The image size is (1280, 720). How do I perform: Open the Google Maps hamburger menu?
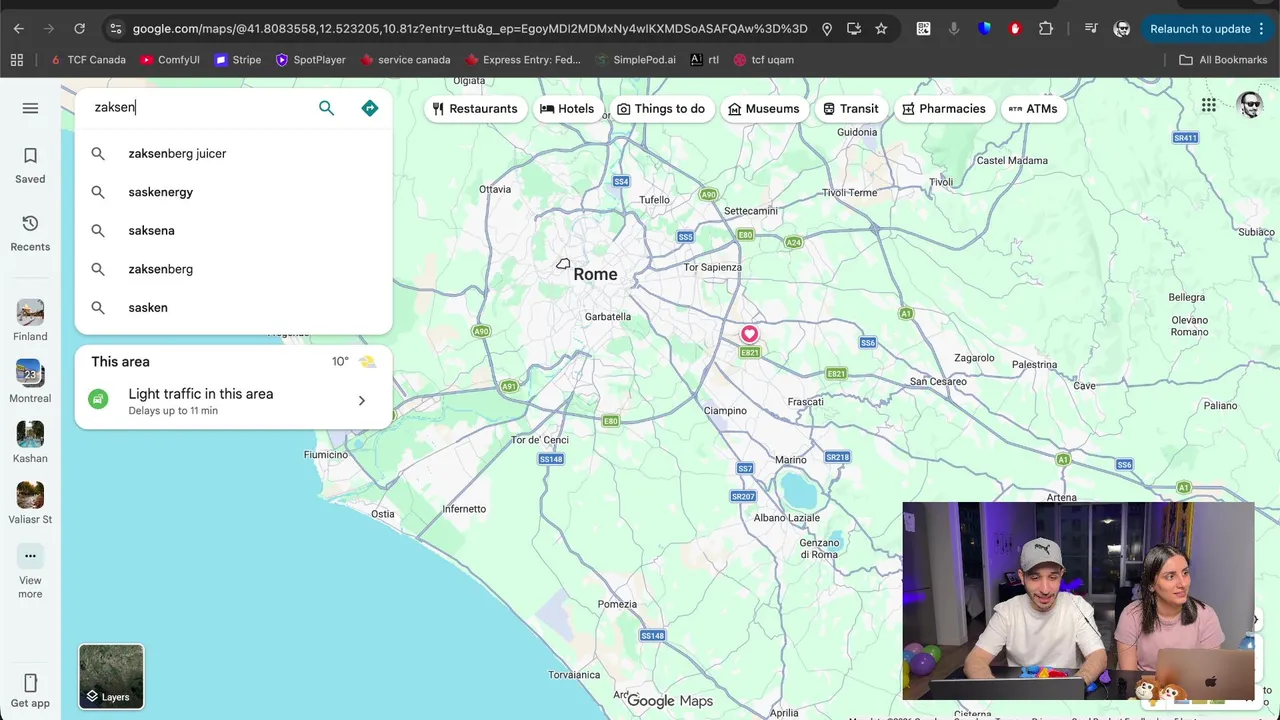tap(30, 108)
